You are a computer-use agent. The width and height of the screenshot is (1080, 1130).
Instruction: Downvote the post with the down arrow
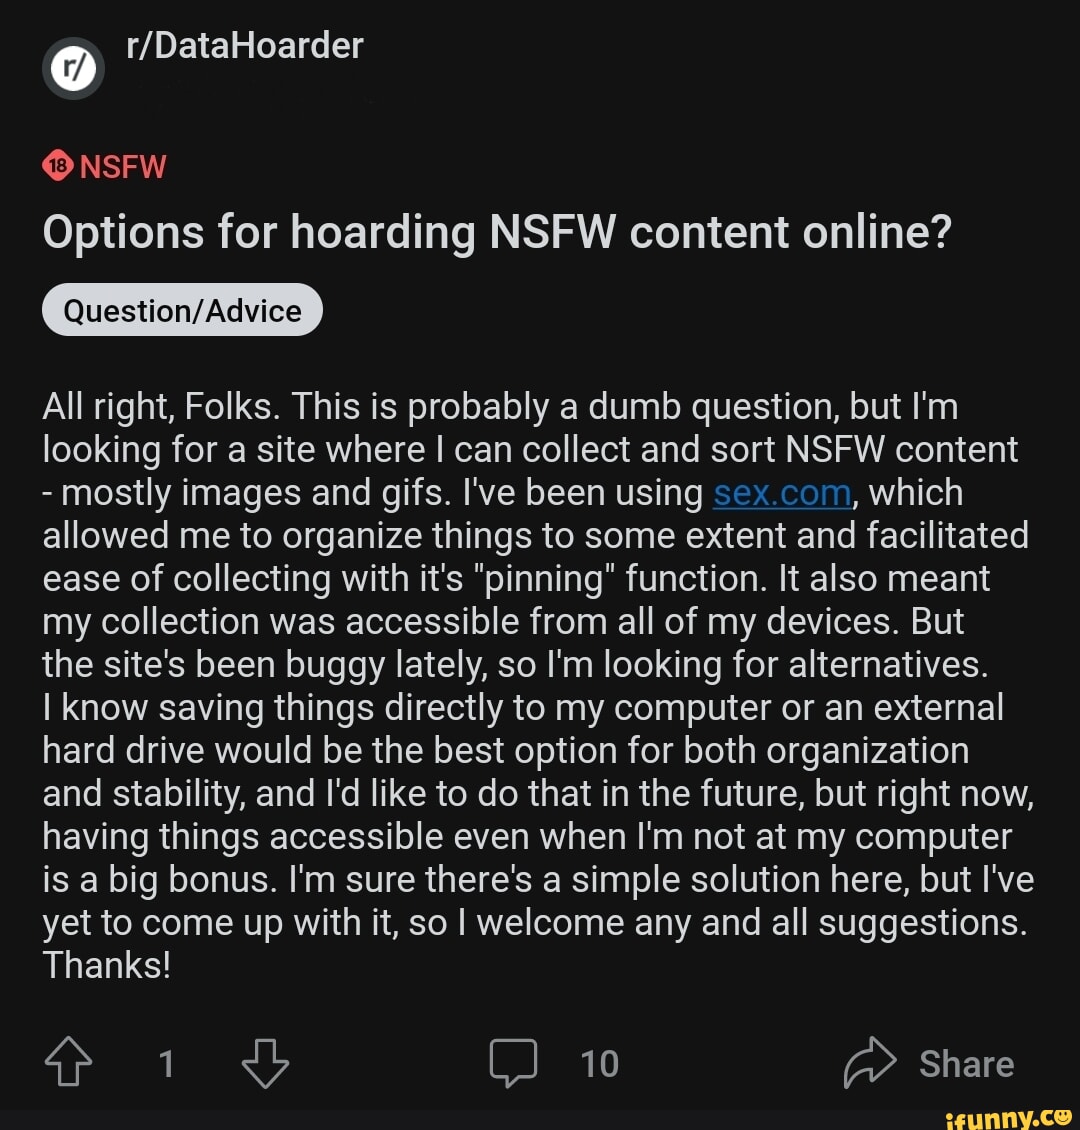265,1063
